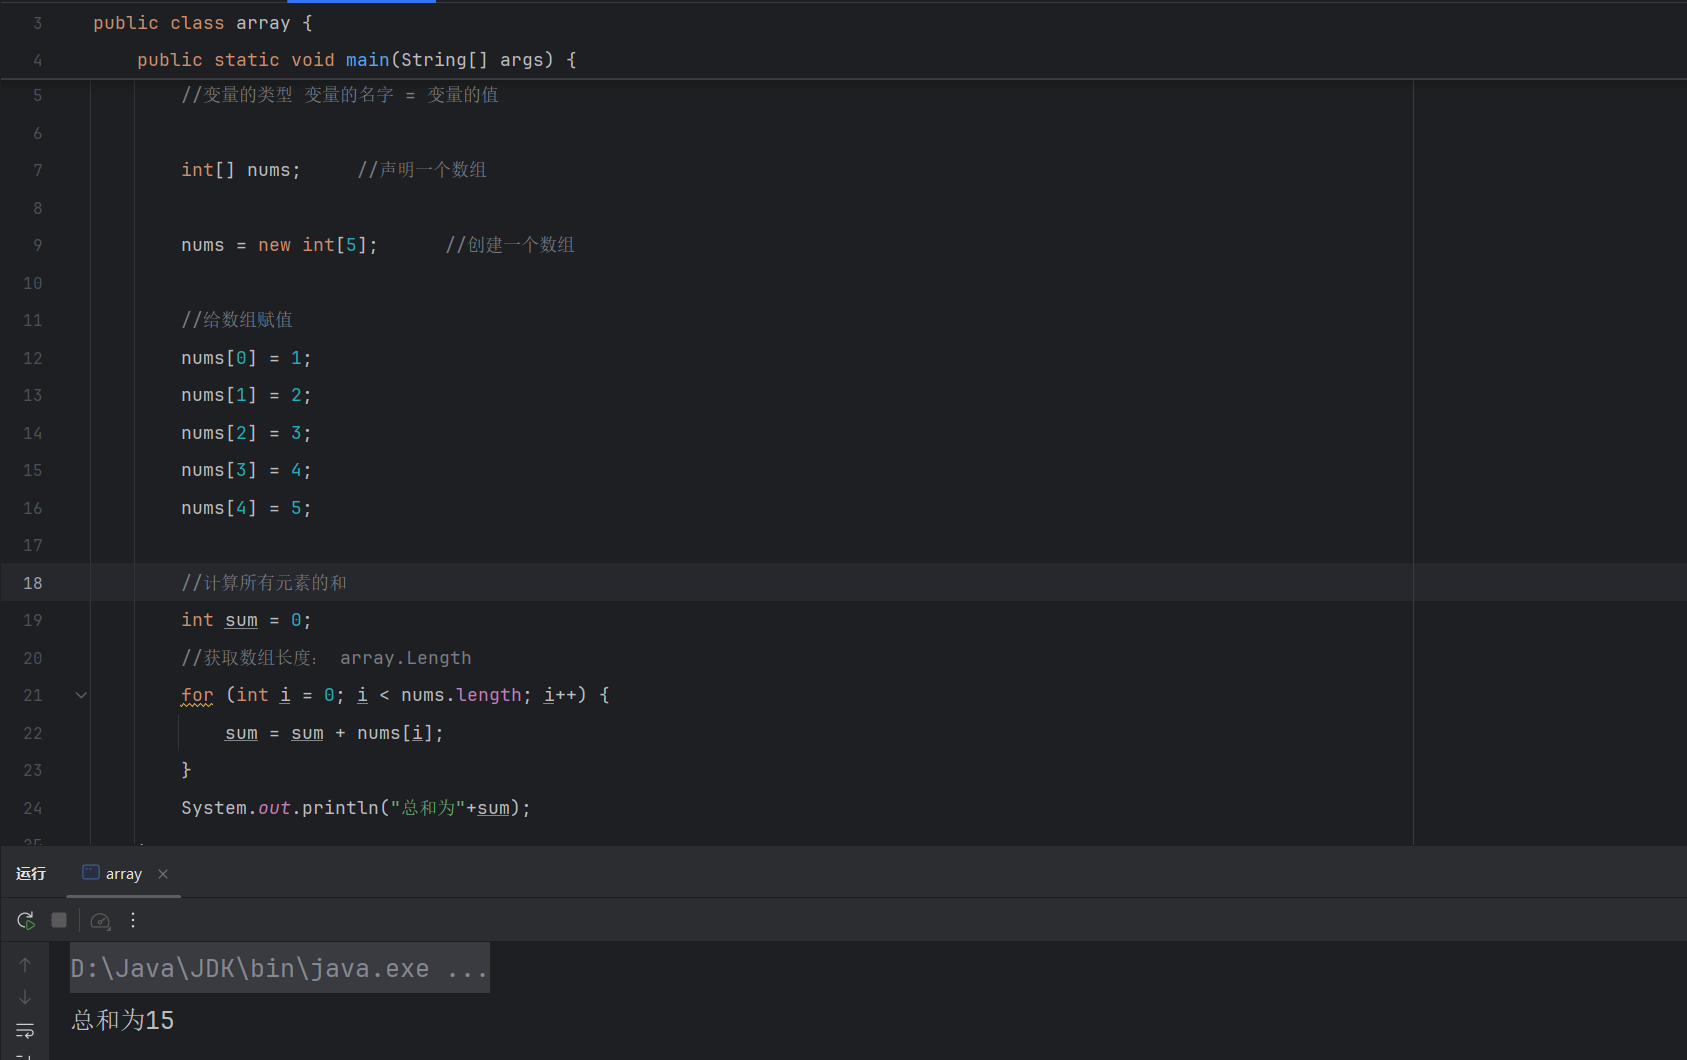Viewport: 1687px width, 1060px height.
Task: Click line number 9 in gutter
Action: 38,245
